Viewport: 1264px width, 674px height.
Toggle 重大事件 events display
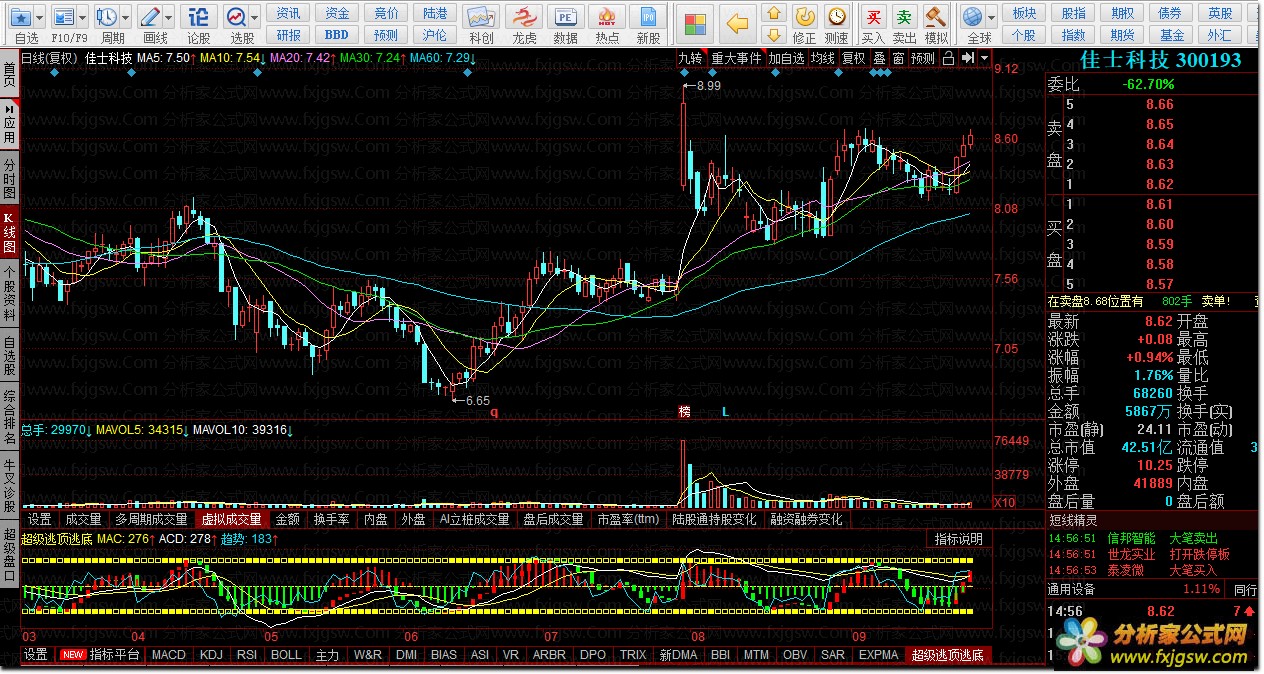click(736, 58)
